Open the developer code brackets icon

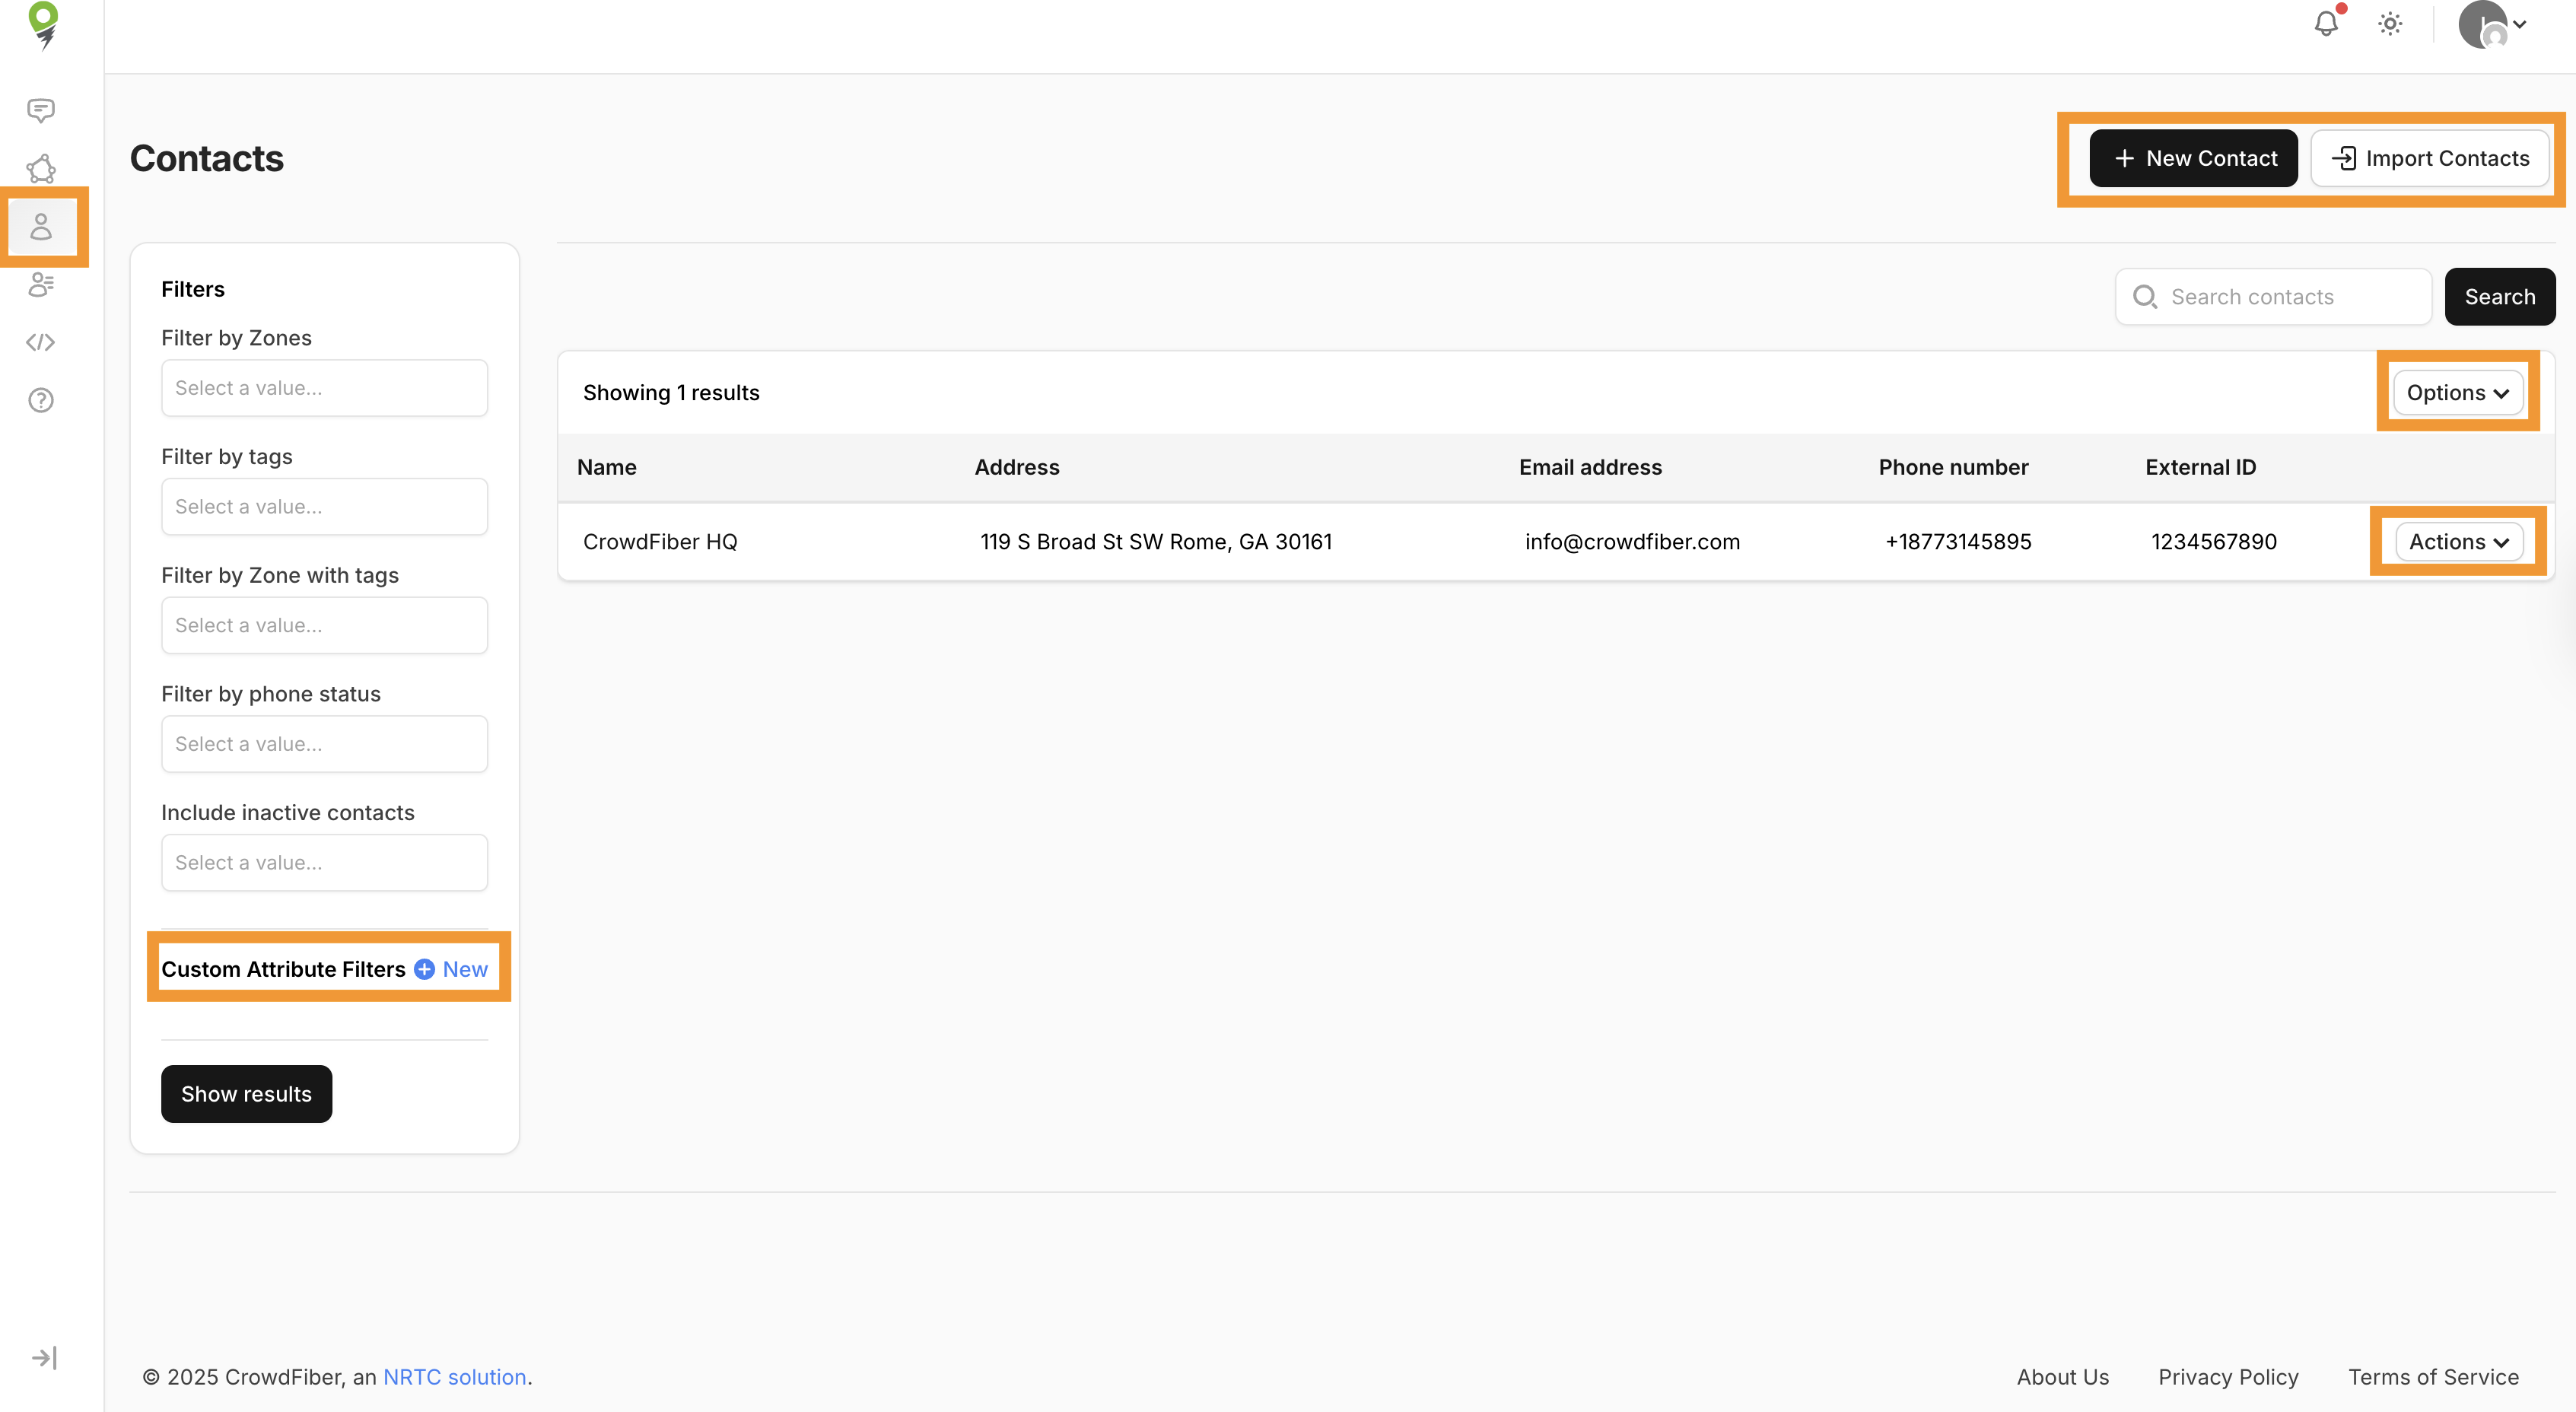(41, 343)
